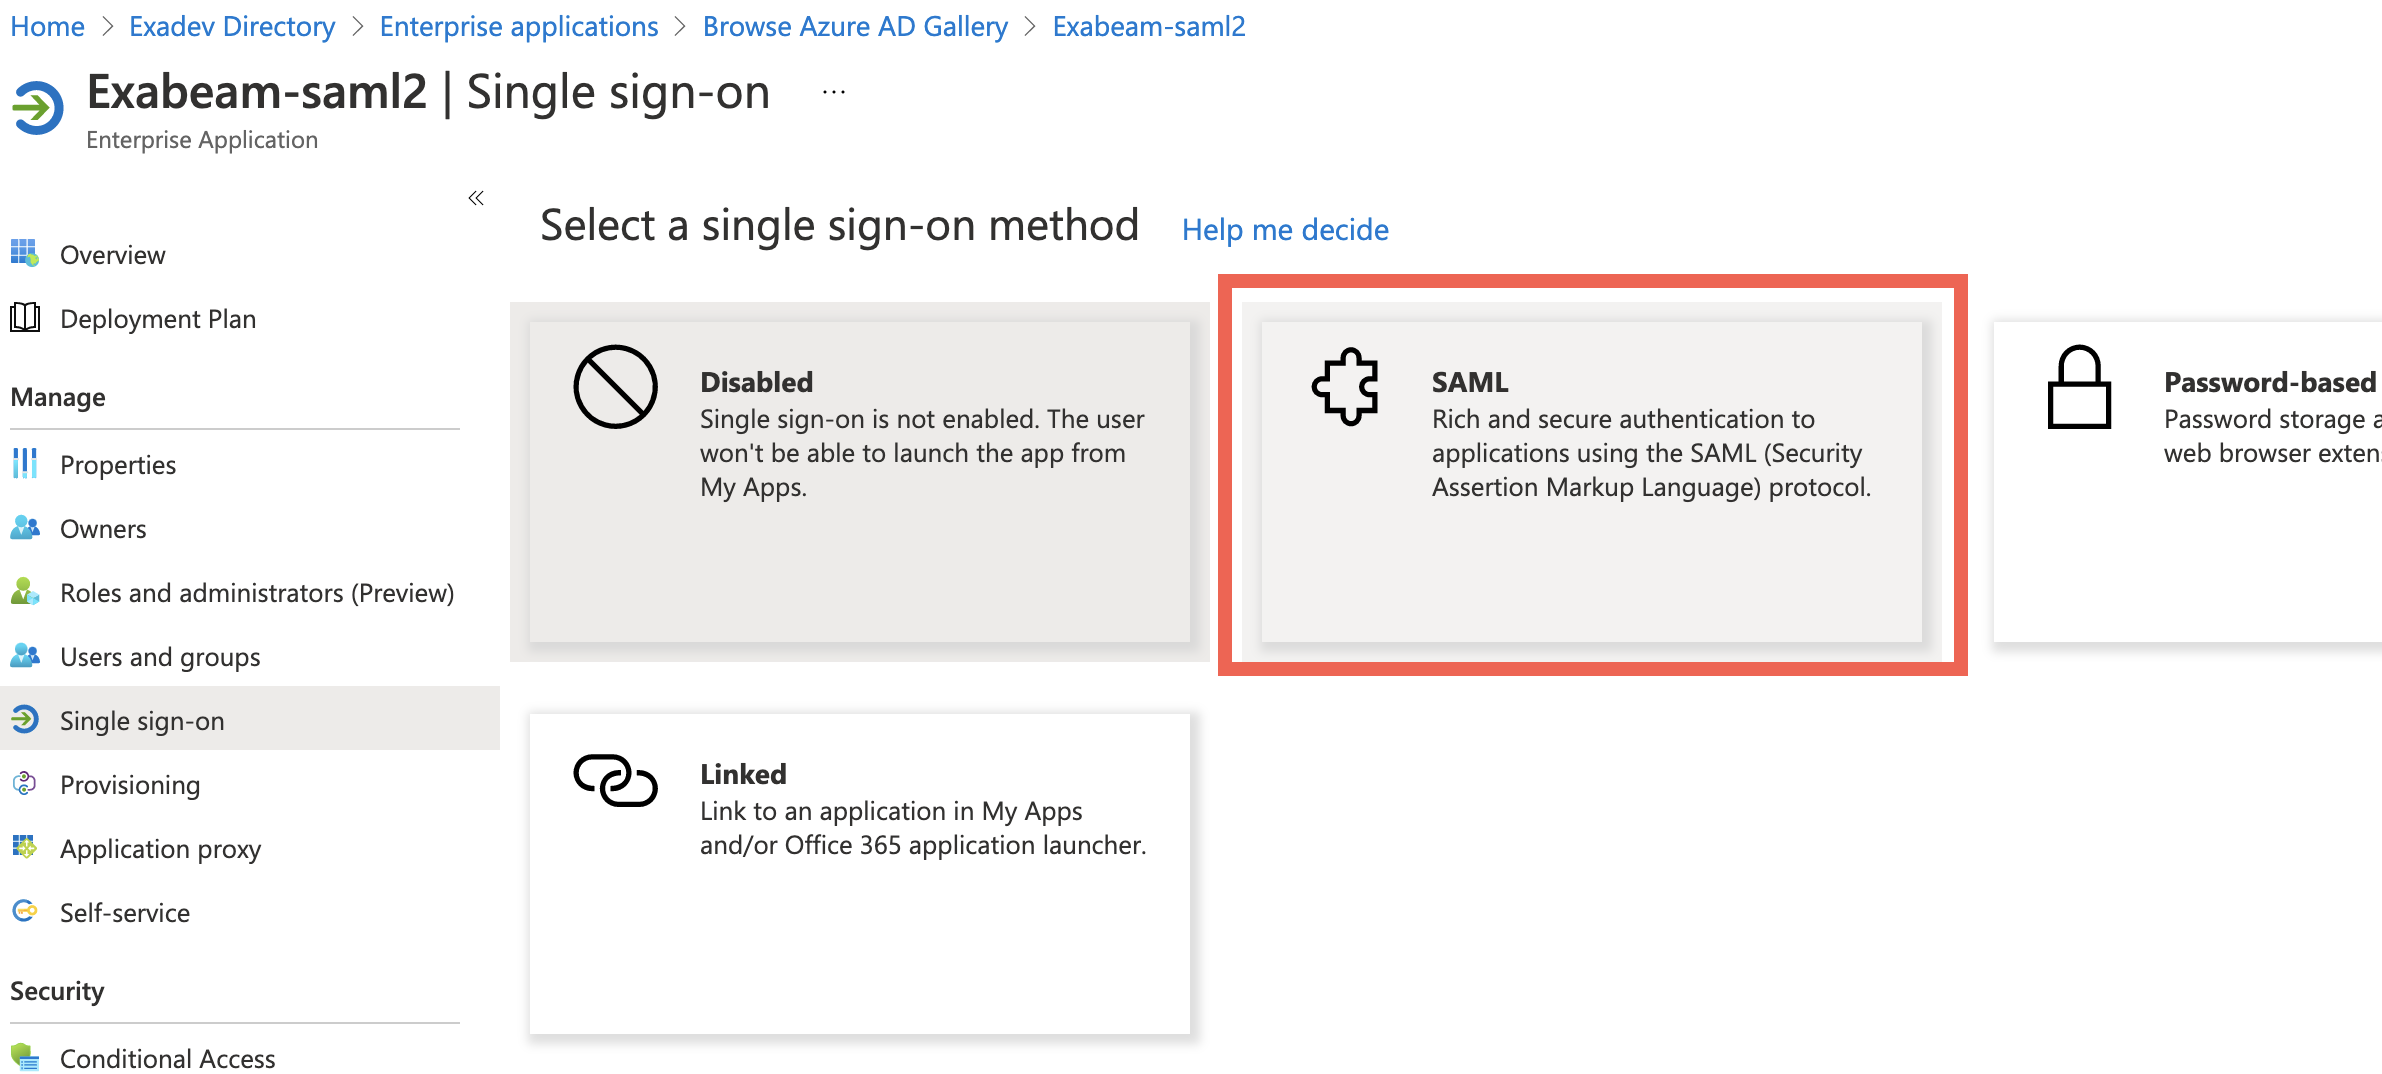This screenshot has height=1074, width=2382.
Task: Open the Help me decide link
Action: 1285,230
